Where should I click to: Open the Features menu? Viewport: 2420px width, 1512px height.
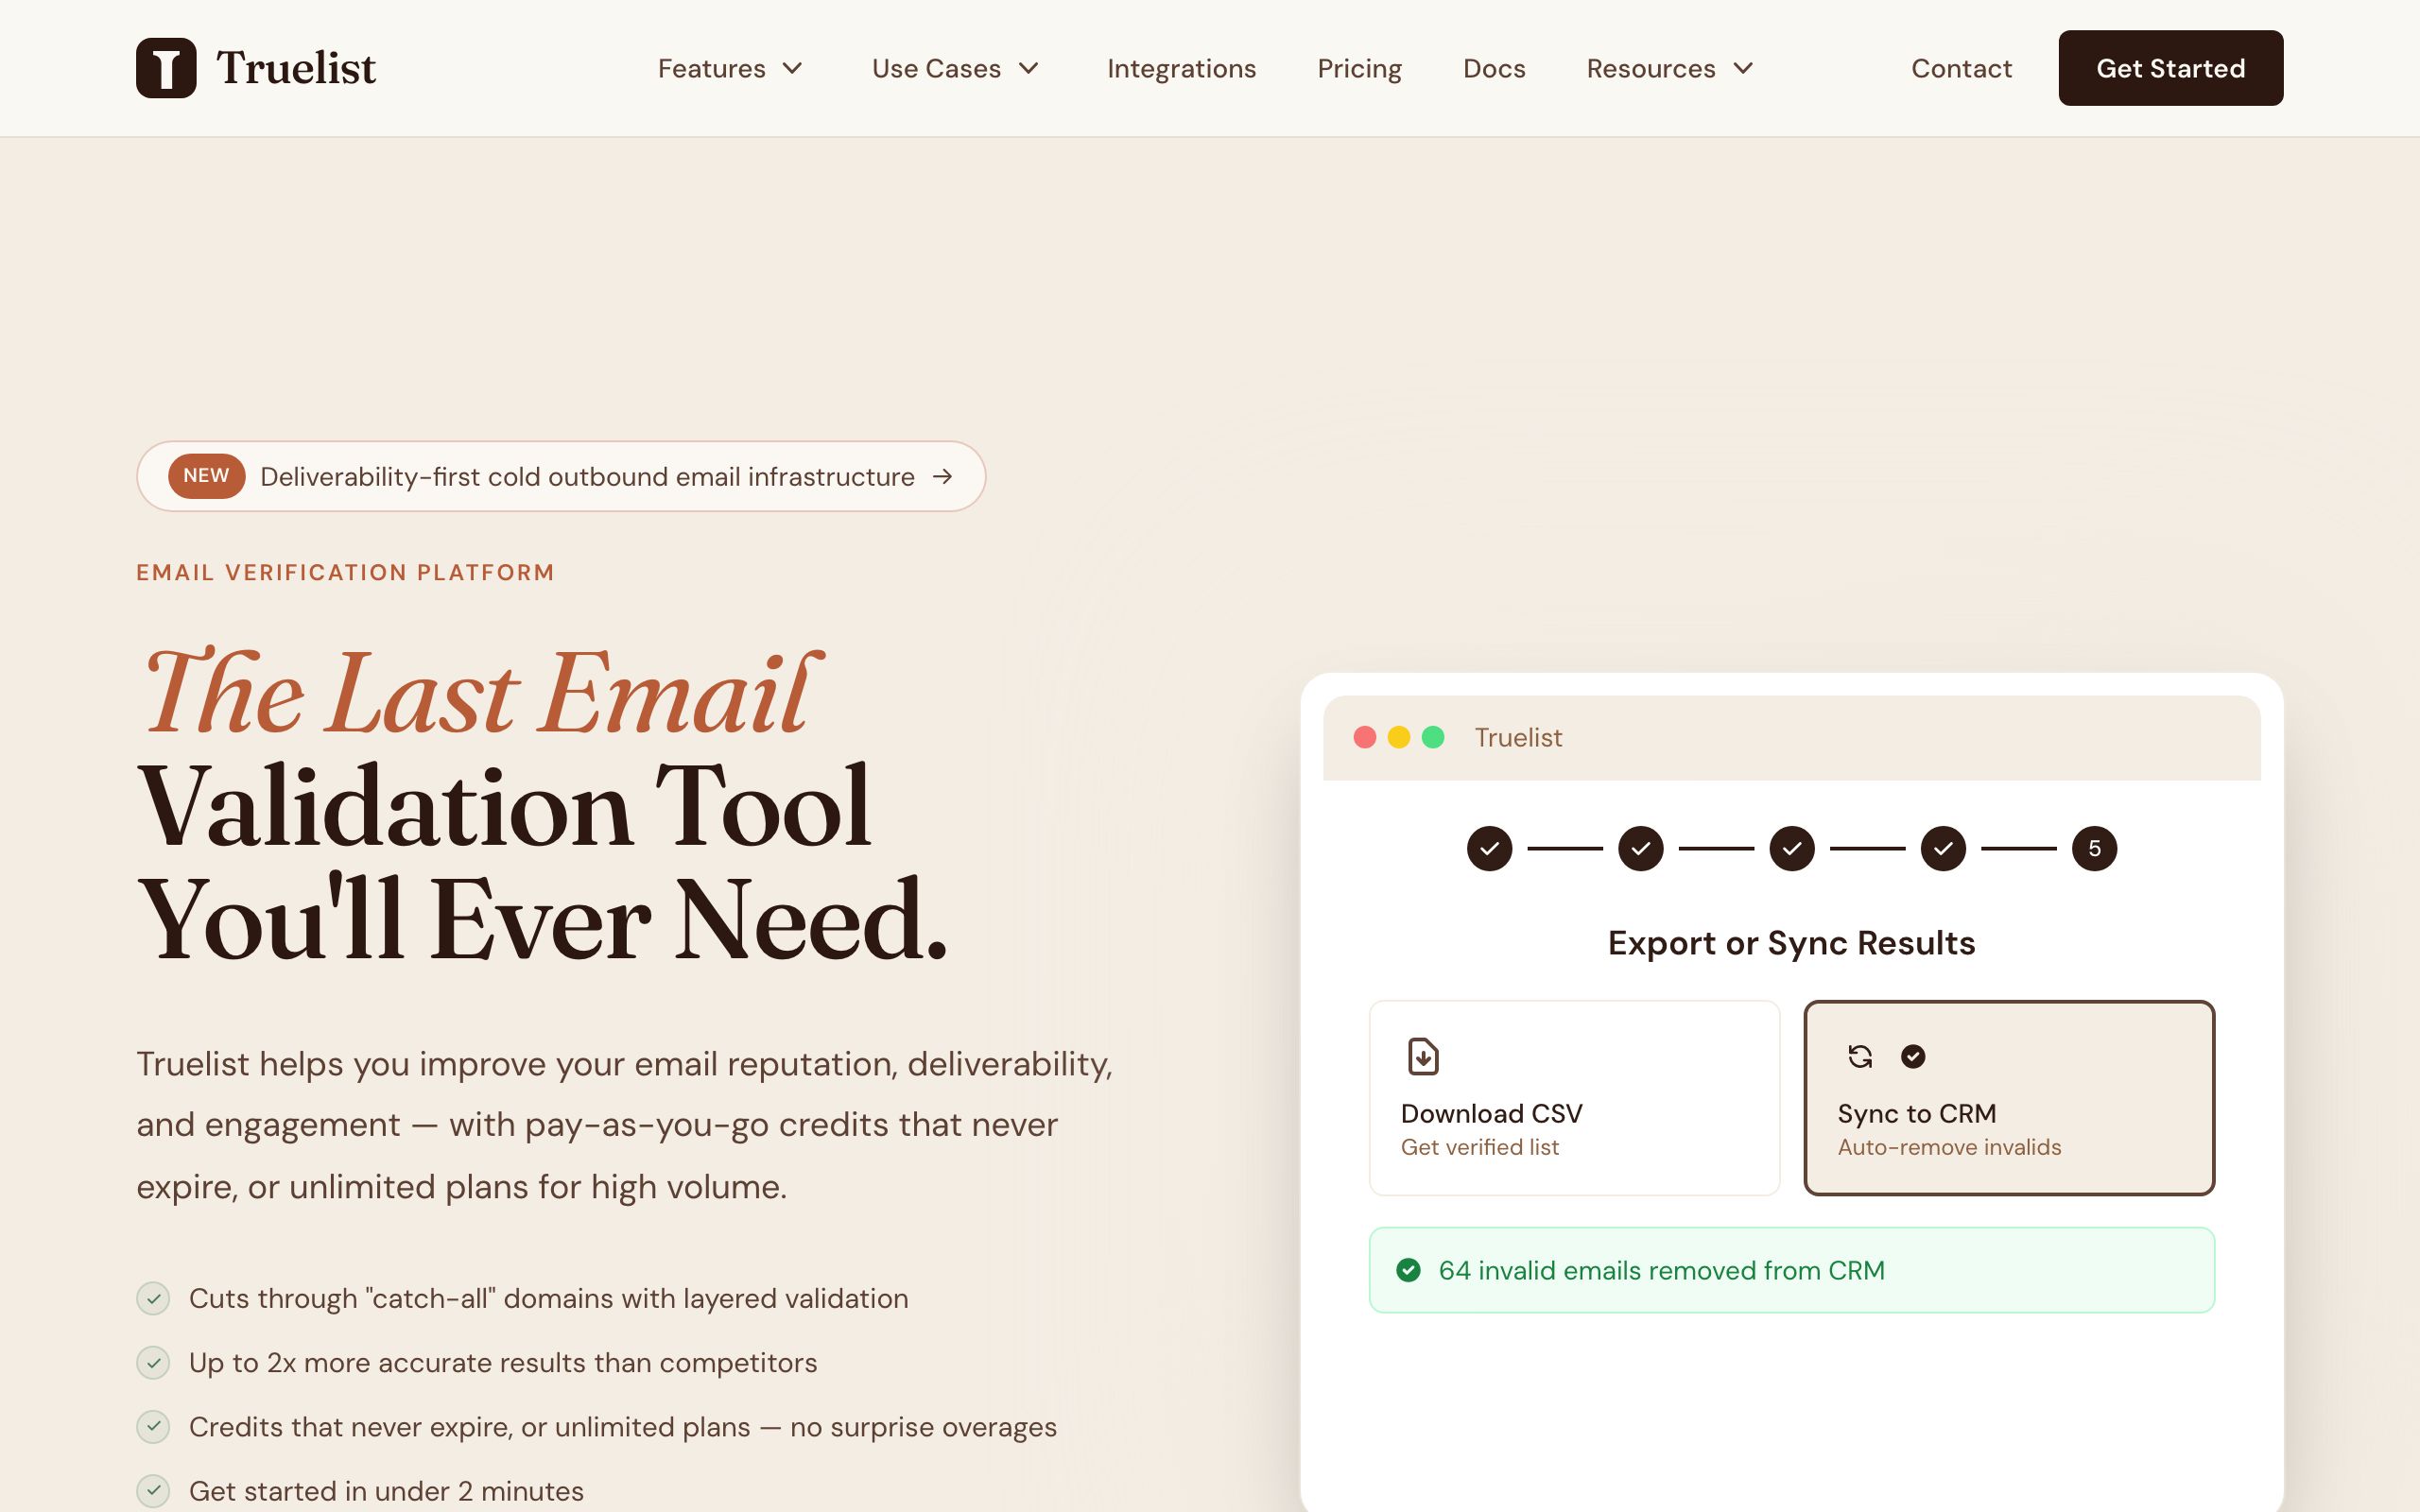click(x=711, y=68)
